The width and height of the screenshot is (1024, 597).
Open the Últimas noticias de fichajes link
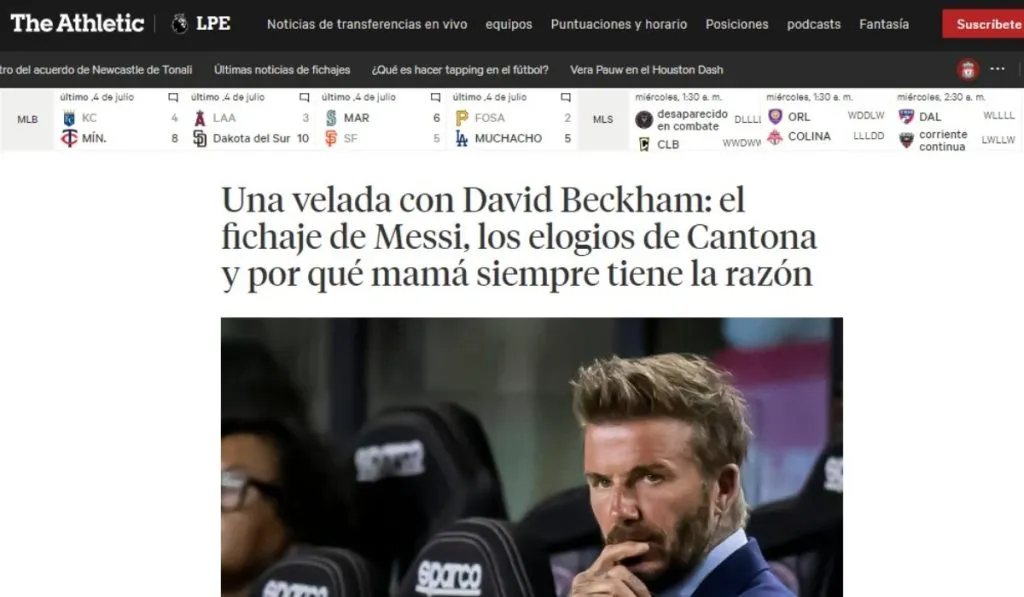point(282,70)
